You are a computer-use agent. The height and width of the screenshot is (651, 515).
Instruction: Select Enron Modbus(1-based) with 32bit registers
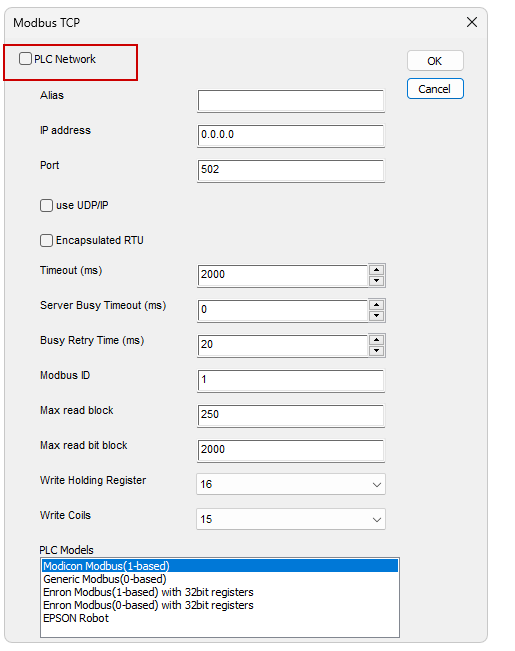tap(220, 592)
